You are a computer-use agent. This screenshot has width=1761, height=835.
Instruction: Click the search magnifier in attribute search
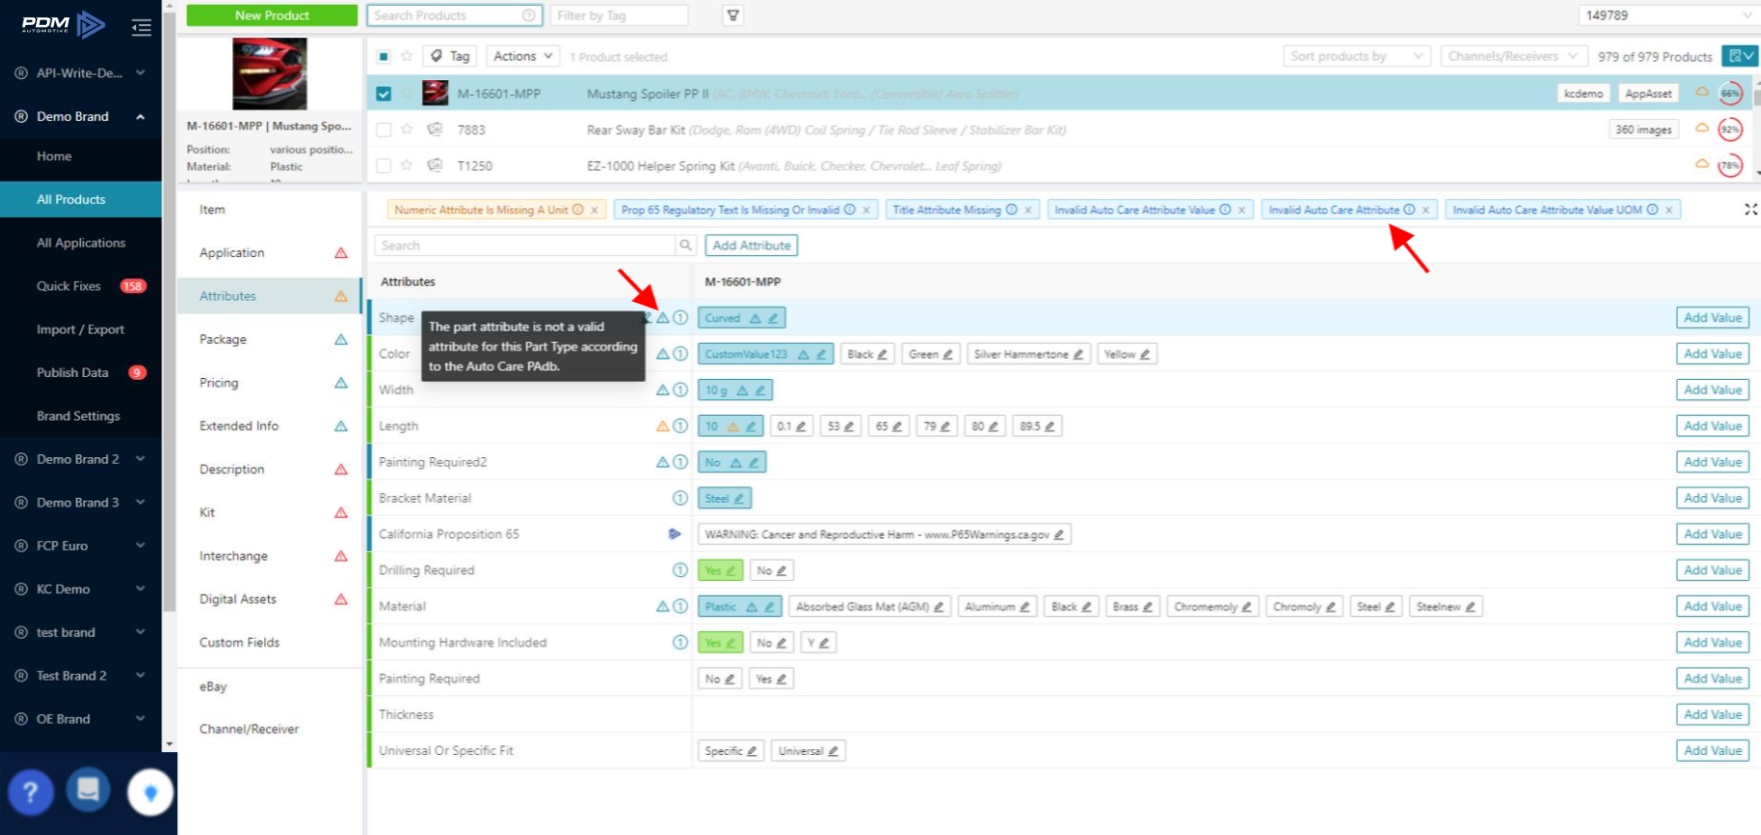[686, 245]
